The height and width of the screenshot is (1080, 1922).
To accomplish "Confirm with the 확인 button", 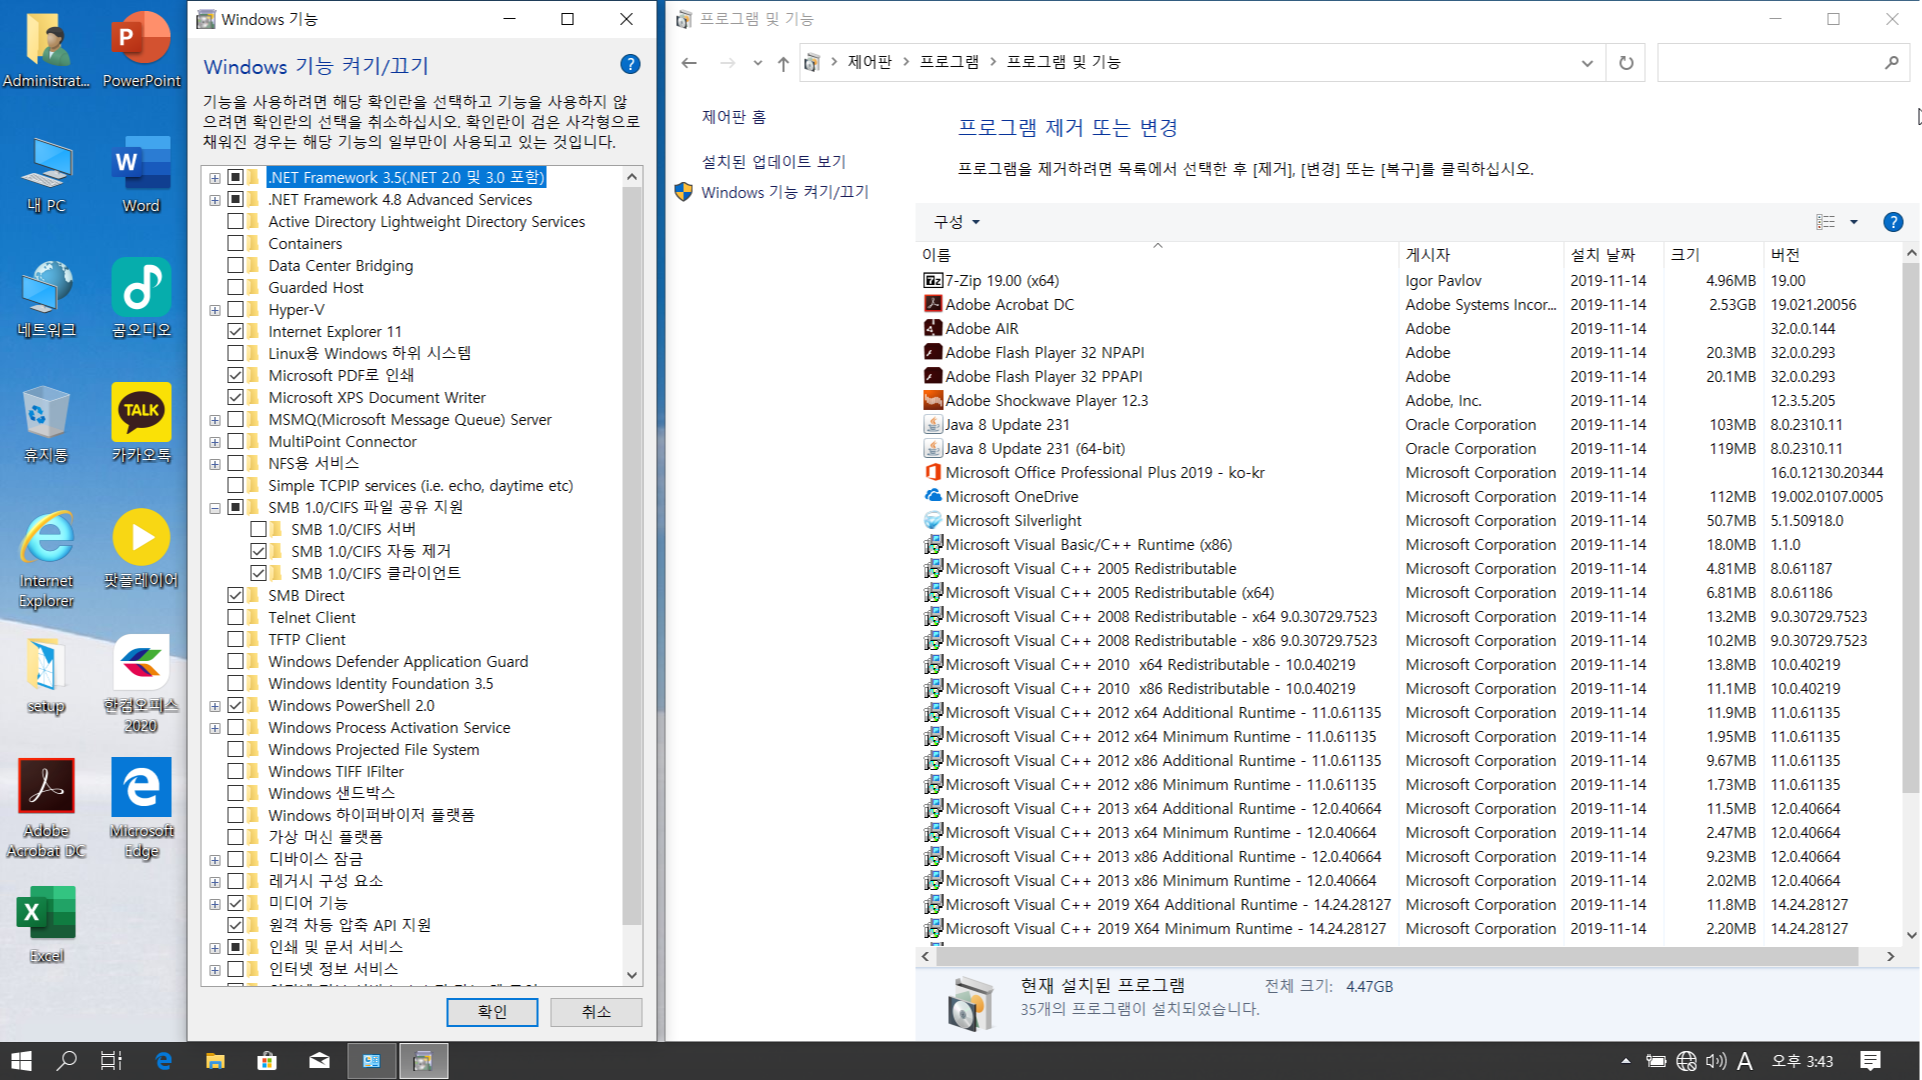I will pyautogui.click(x=492, y=1012).
